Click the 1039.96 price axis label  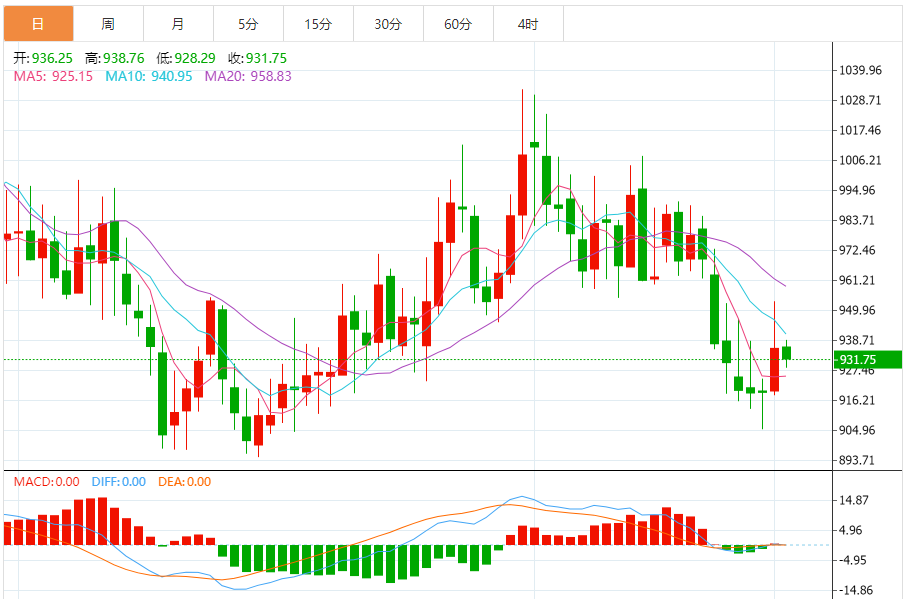tap(860, 70)
